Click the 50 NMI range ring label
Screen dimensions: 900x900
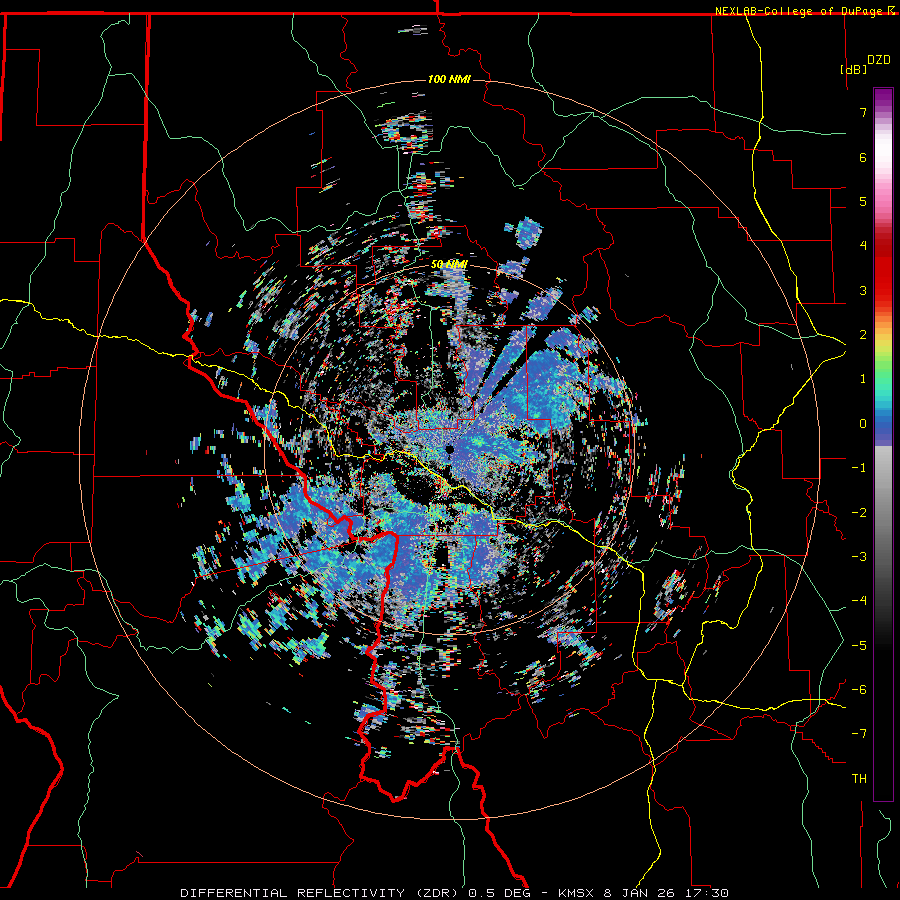[x=449, y=265]
